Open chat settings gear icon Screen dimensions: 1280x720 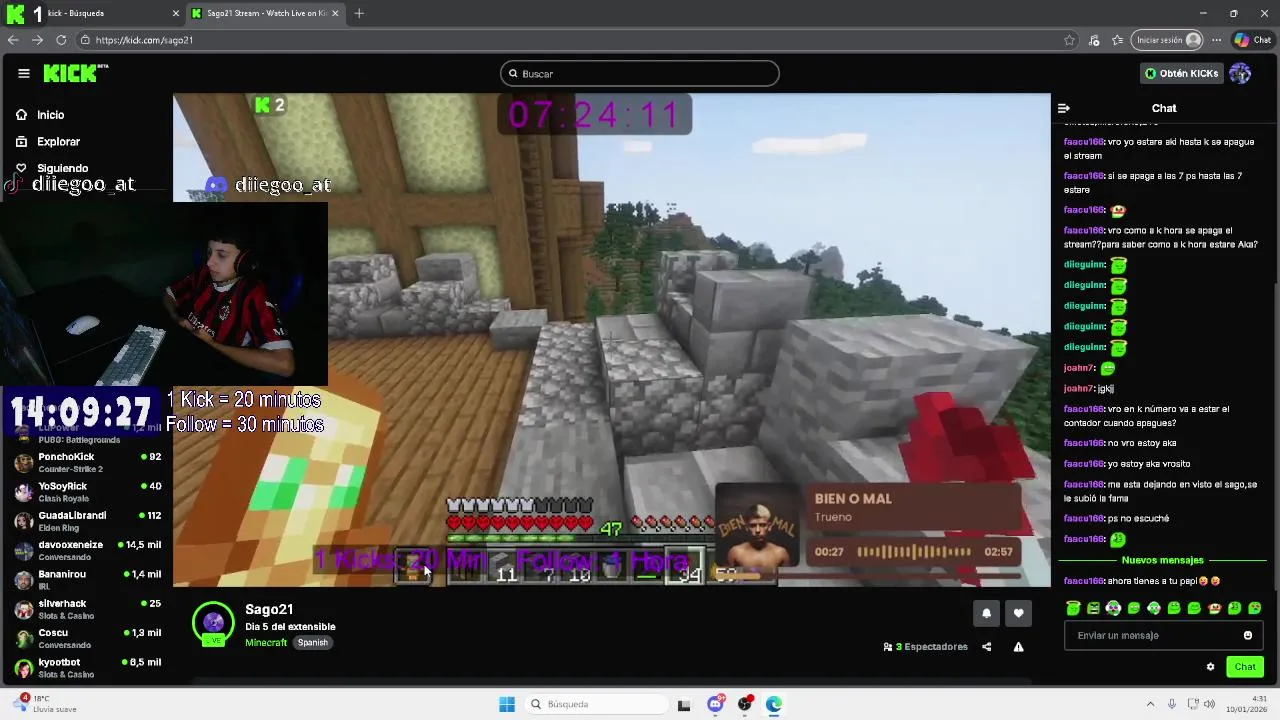click(1210, 667)
